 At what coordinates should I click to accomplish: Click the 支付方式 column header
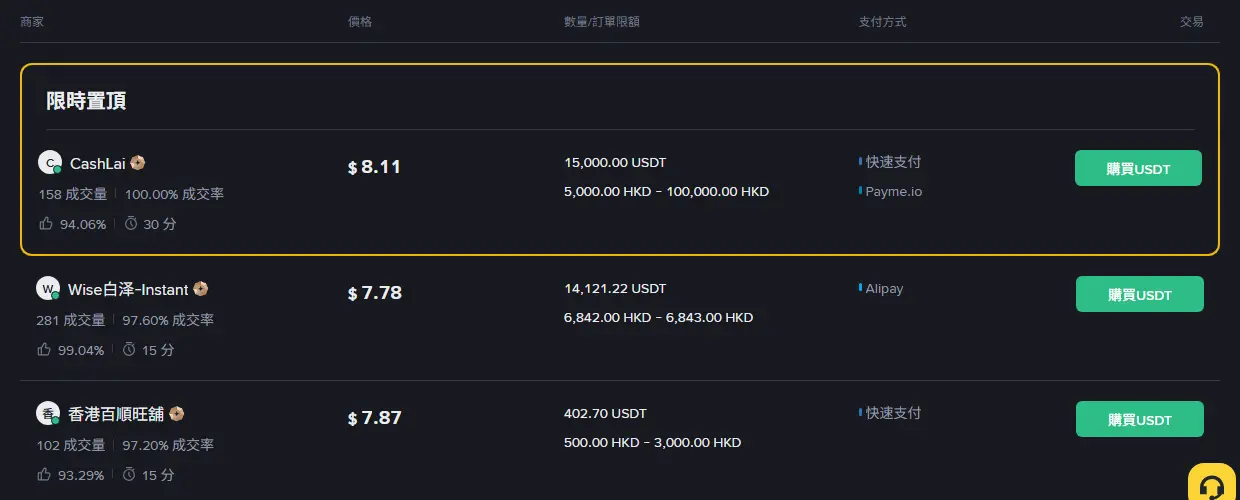[883, 21]
